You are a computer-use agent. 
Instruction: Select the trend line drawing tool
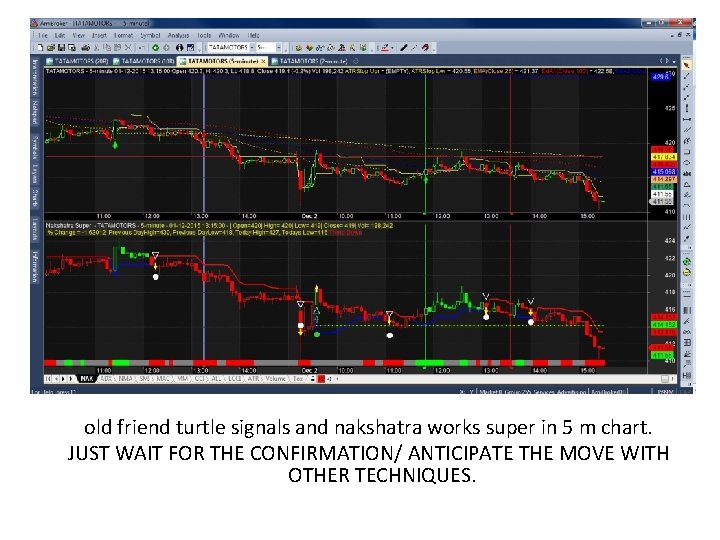[687, 77]
